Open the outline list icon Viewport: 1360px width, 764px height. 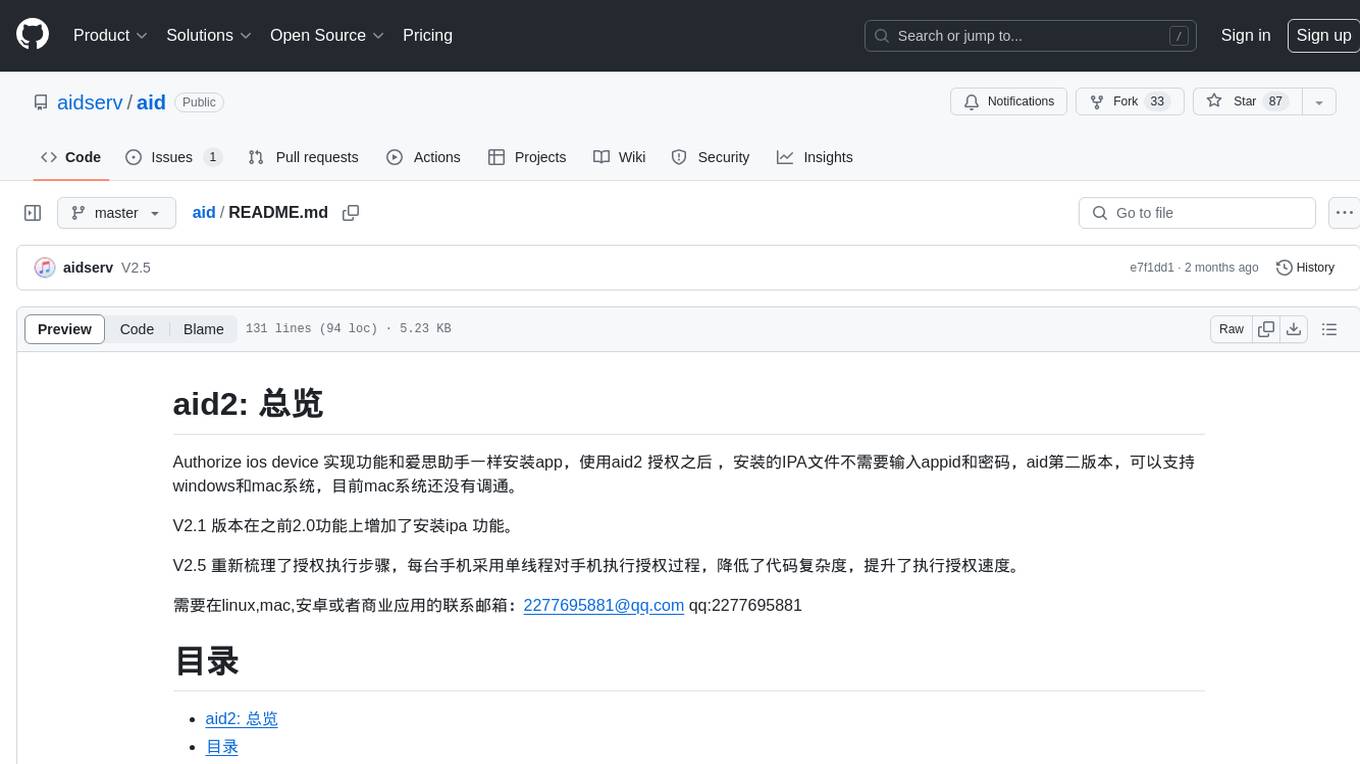(x=1329, y=329)
